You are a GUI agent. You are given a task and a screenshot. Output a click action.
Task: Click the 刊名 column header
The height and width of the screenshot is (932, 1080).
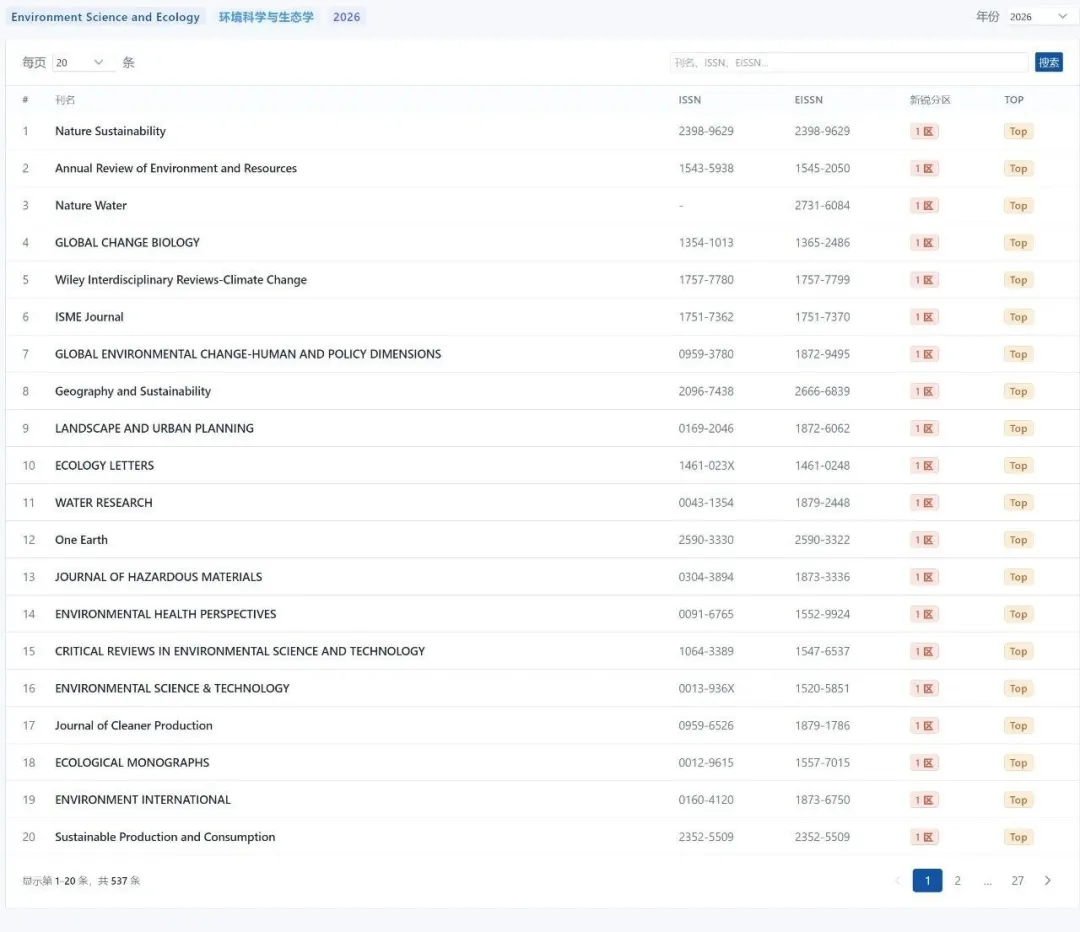coord(65,100)
